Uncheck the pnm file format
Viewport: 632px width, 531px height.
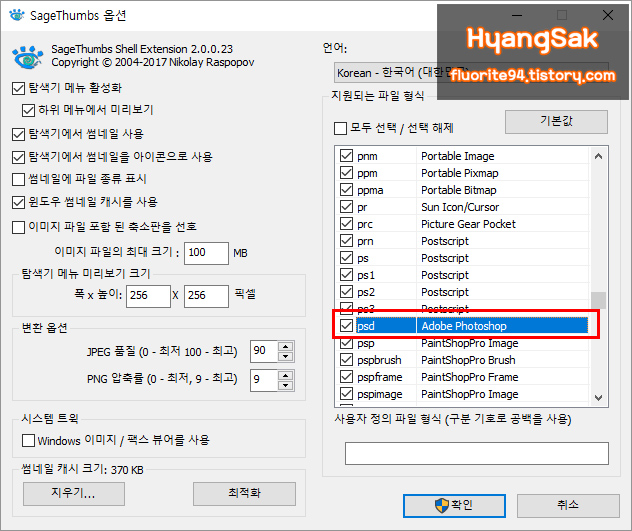point(346,156)
